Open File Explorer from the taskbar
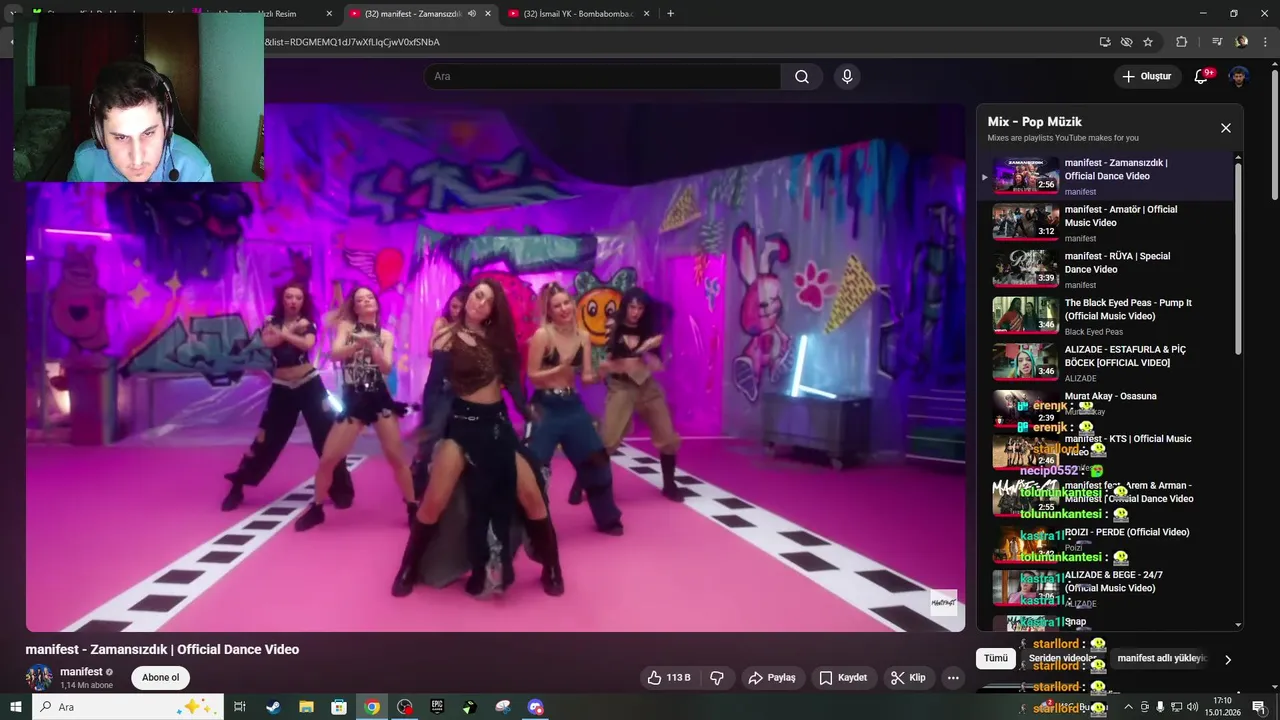Image resolution: width=1280 pixels, height=720 pixels. pyautogui.click(x=306, y=707)
